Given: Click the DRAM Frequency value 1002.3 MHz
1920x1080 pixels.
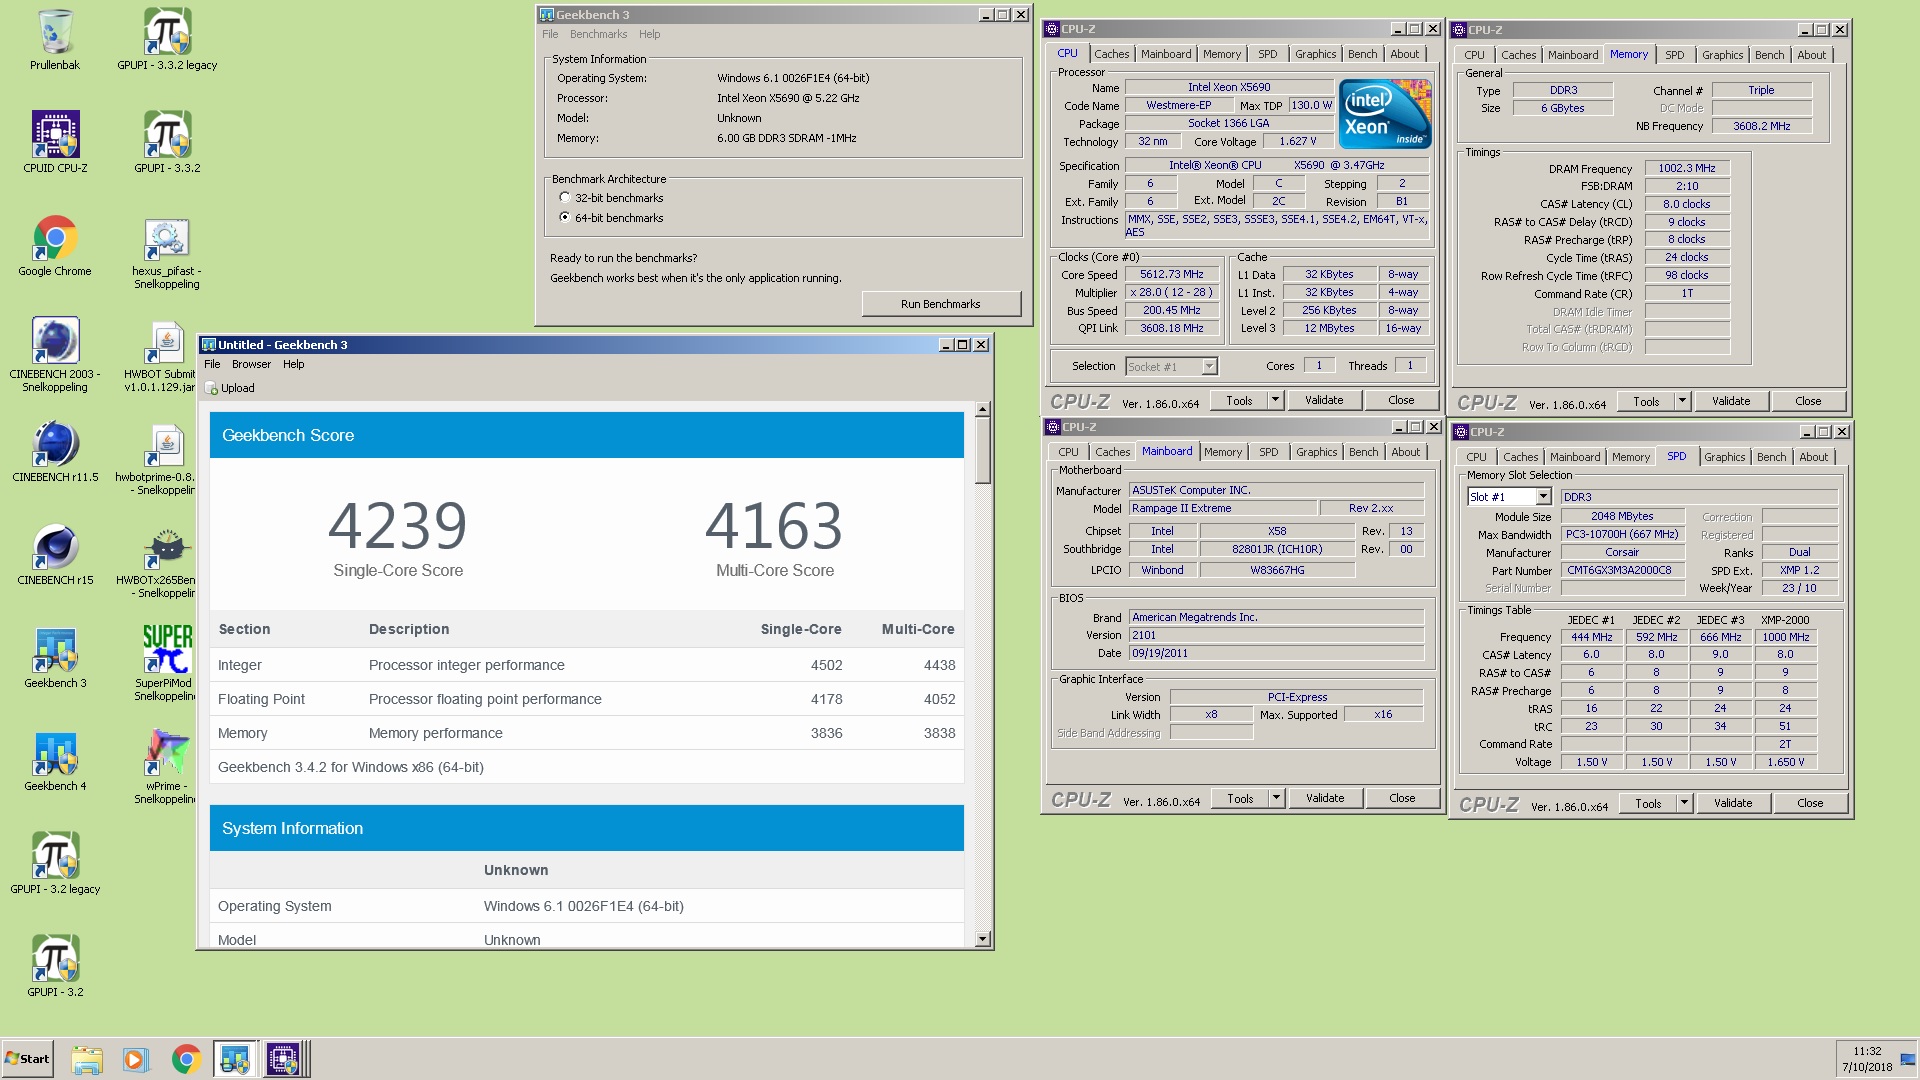Looking at the screenshot, I should 1687,168.
